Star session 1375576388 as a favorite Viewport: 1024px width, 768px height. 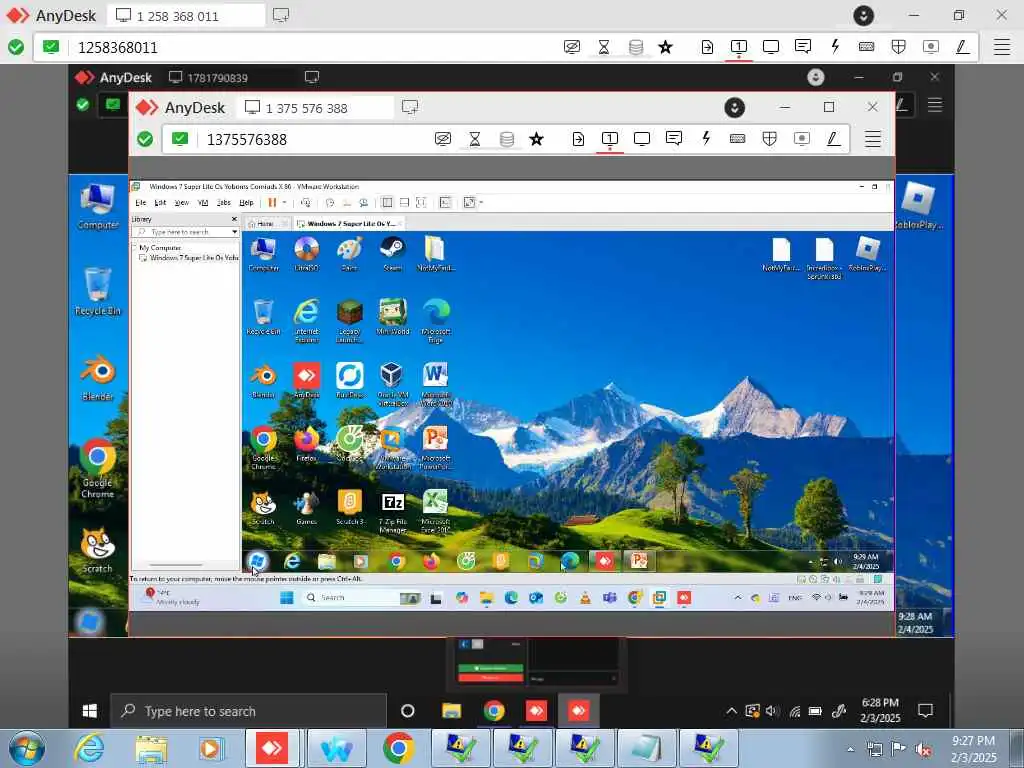coord(536,139)
